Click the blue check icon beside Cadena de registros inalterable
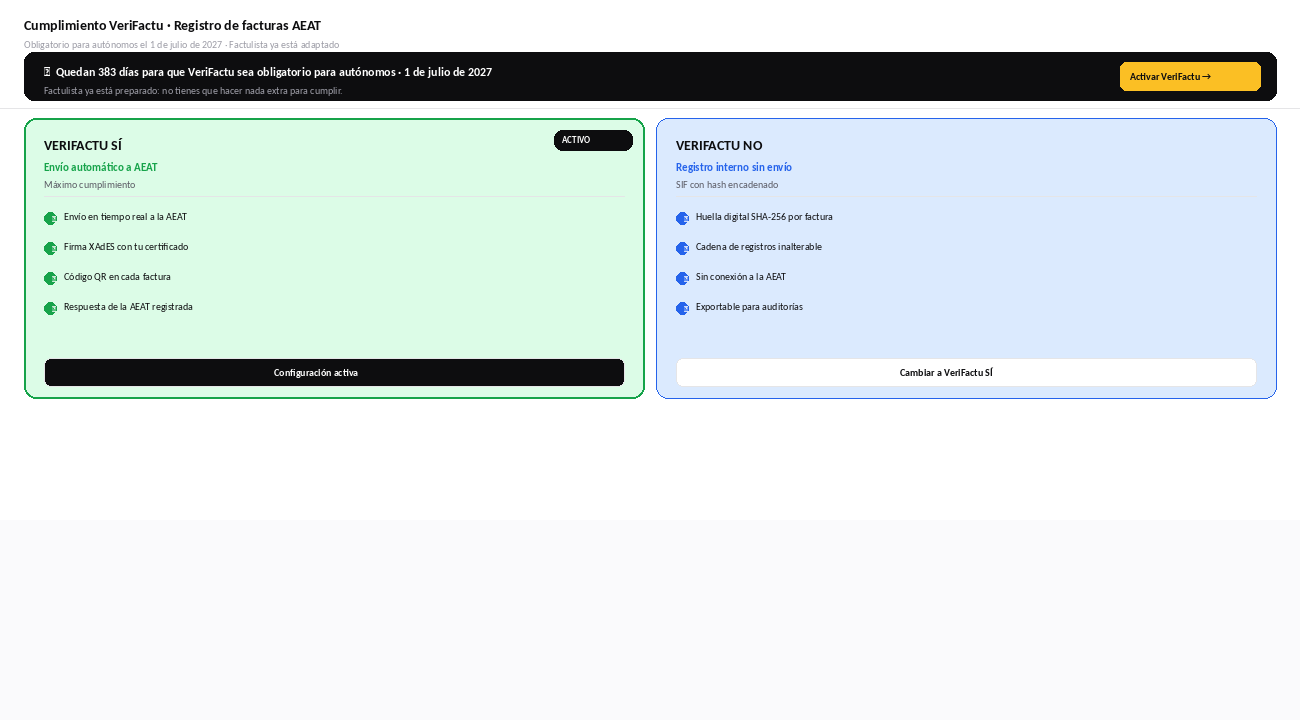1300x720 pixels. click(x=682, y=248)
